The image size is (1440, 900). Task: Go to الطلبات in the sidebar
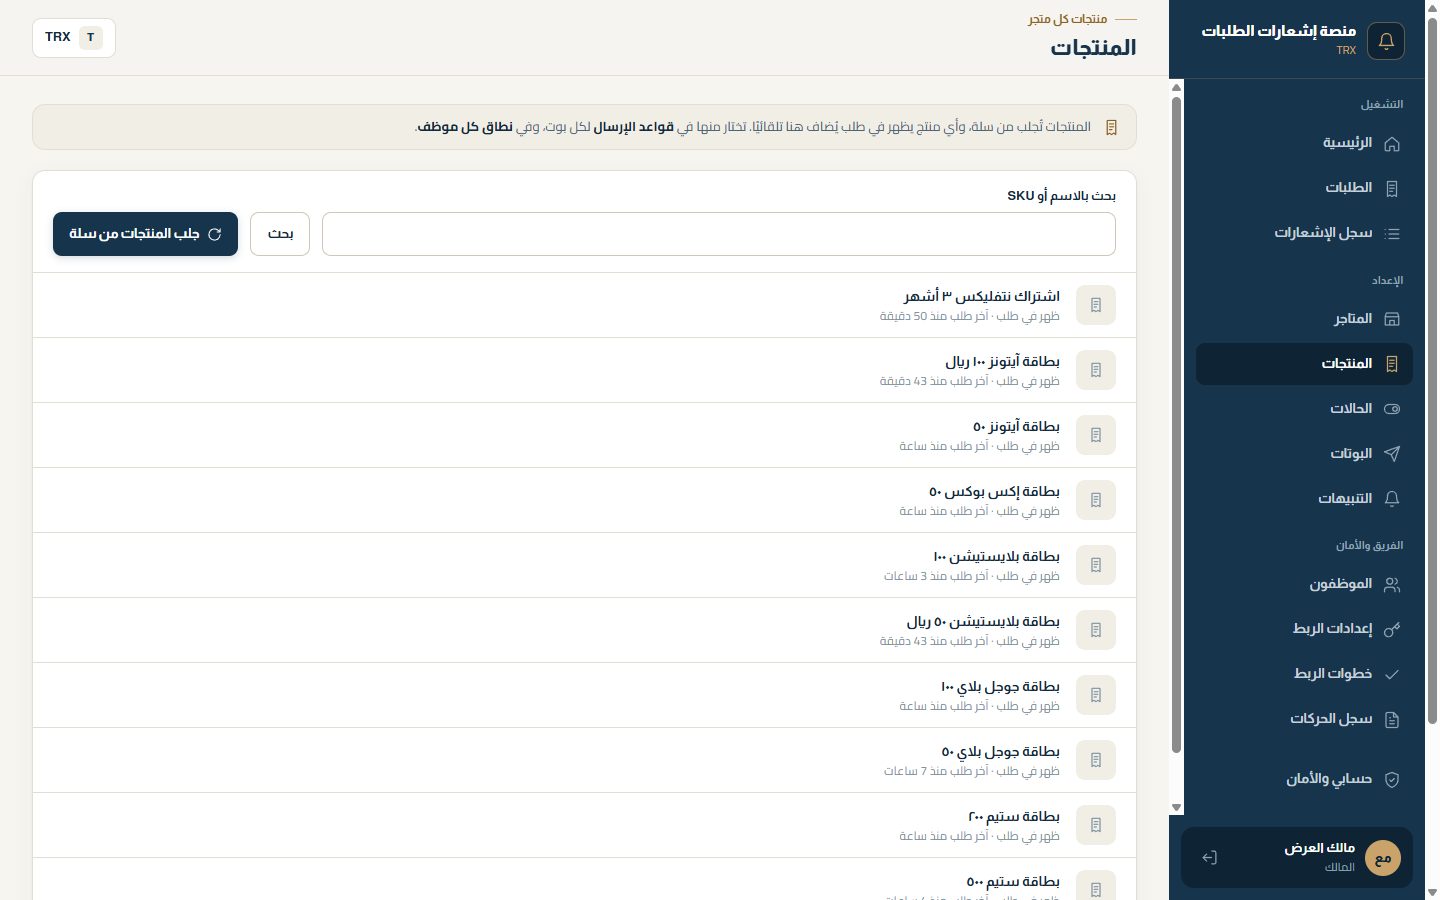point(1304,188)
